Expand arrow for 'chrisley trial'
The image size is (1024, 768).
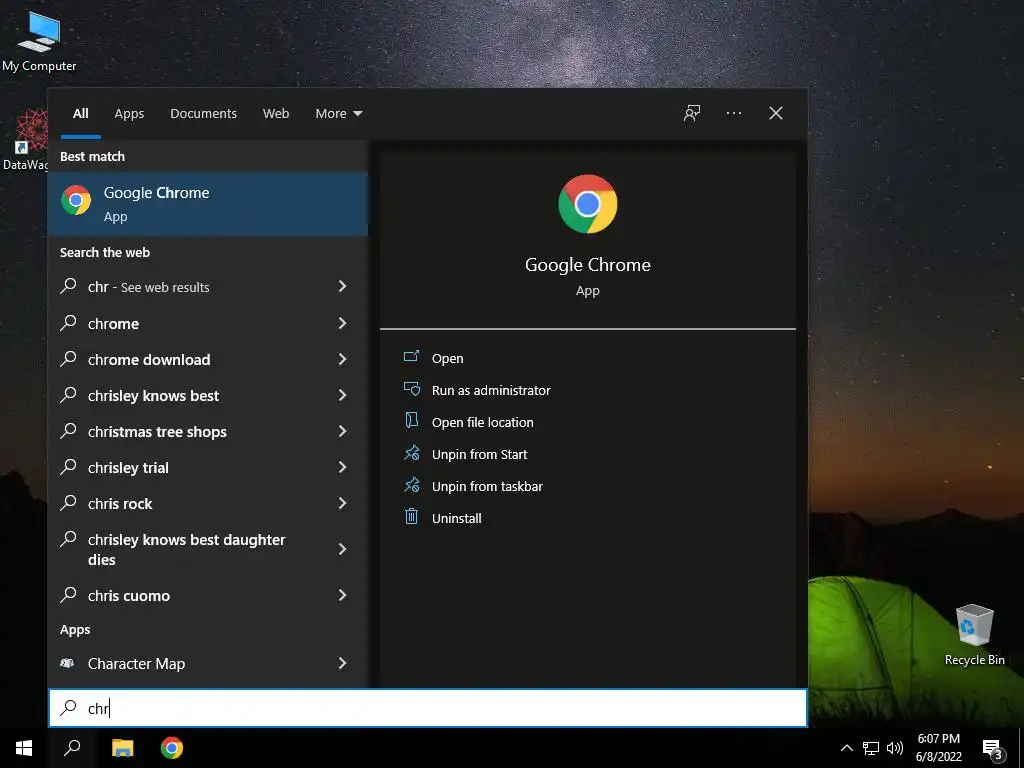click(342, 466)
